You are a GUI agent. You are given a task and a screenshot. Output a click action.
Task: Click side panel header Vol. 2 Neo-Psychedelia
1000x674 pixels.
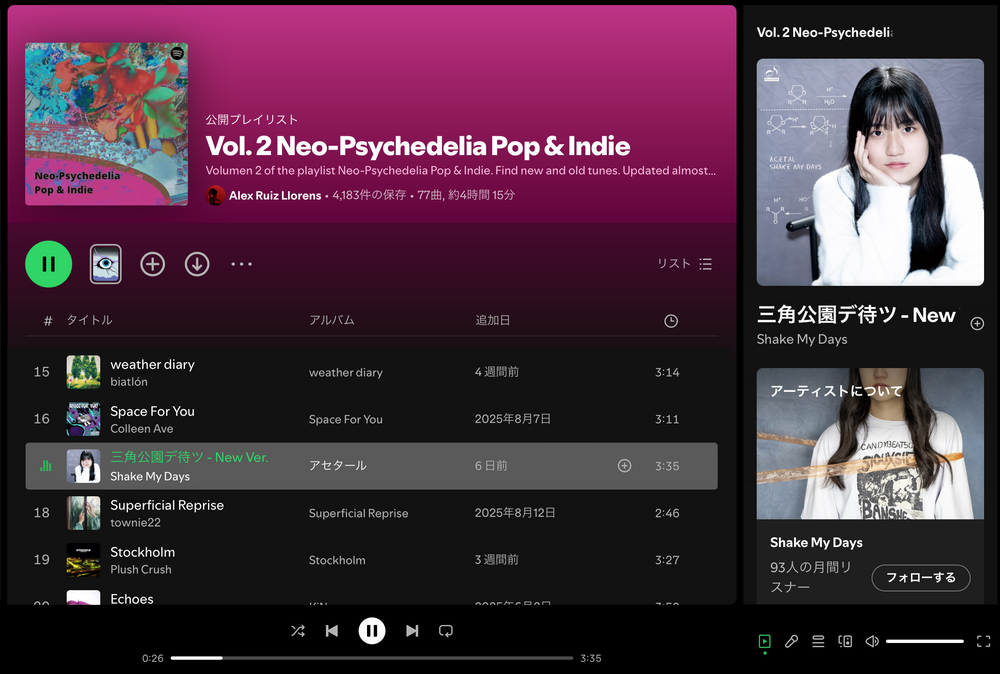click(824, 33)
